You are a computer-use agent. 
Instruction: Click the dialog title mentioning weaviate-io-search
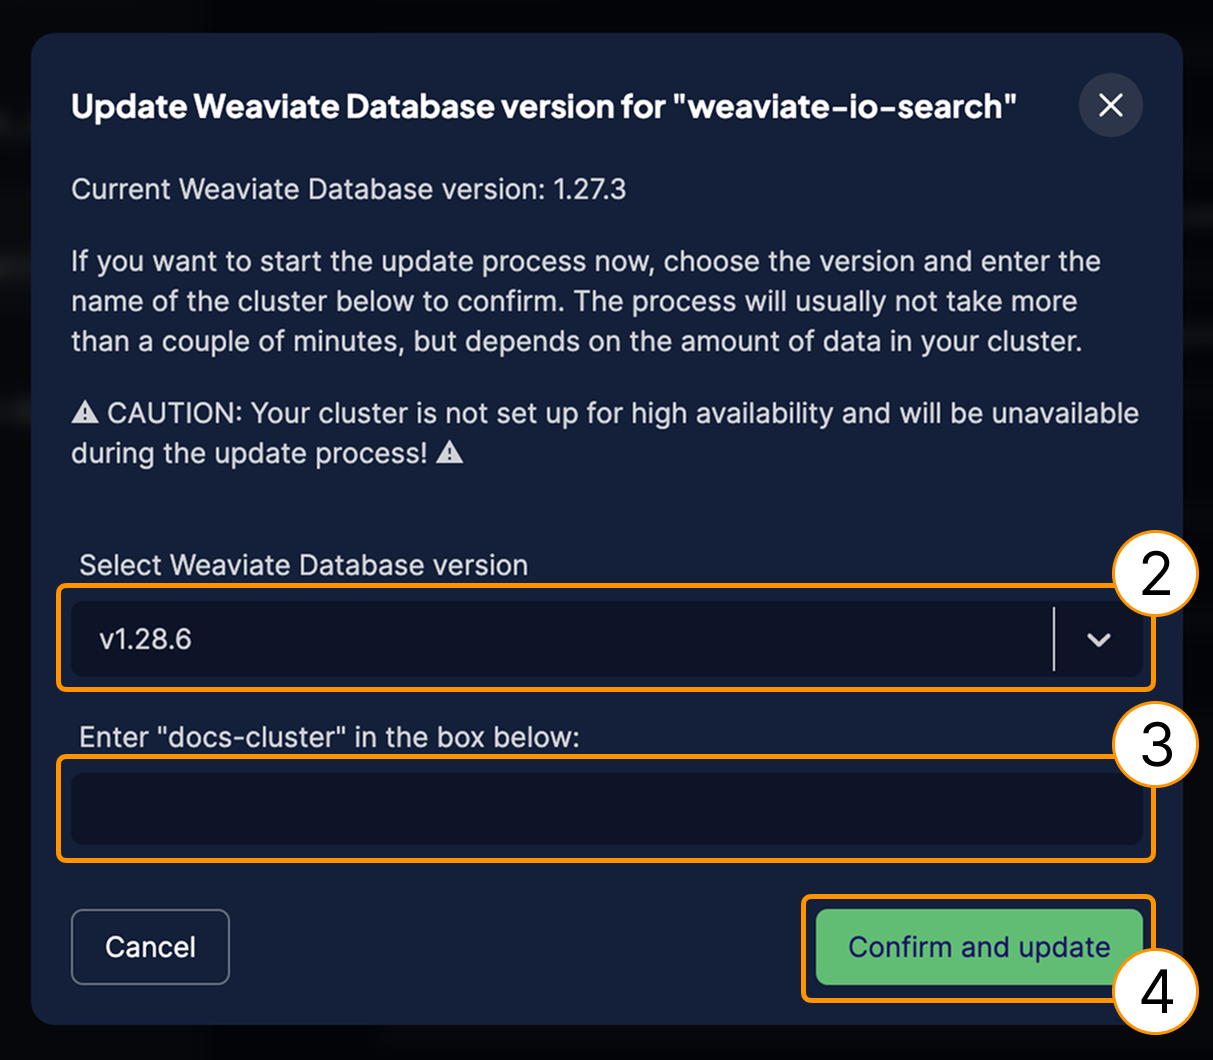(x=544, y=106)
